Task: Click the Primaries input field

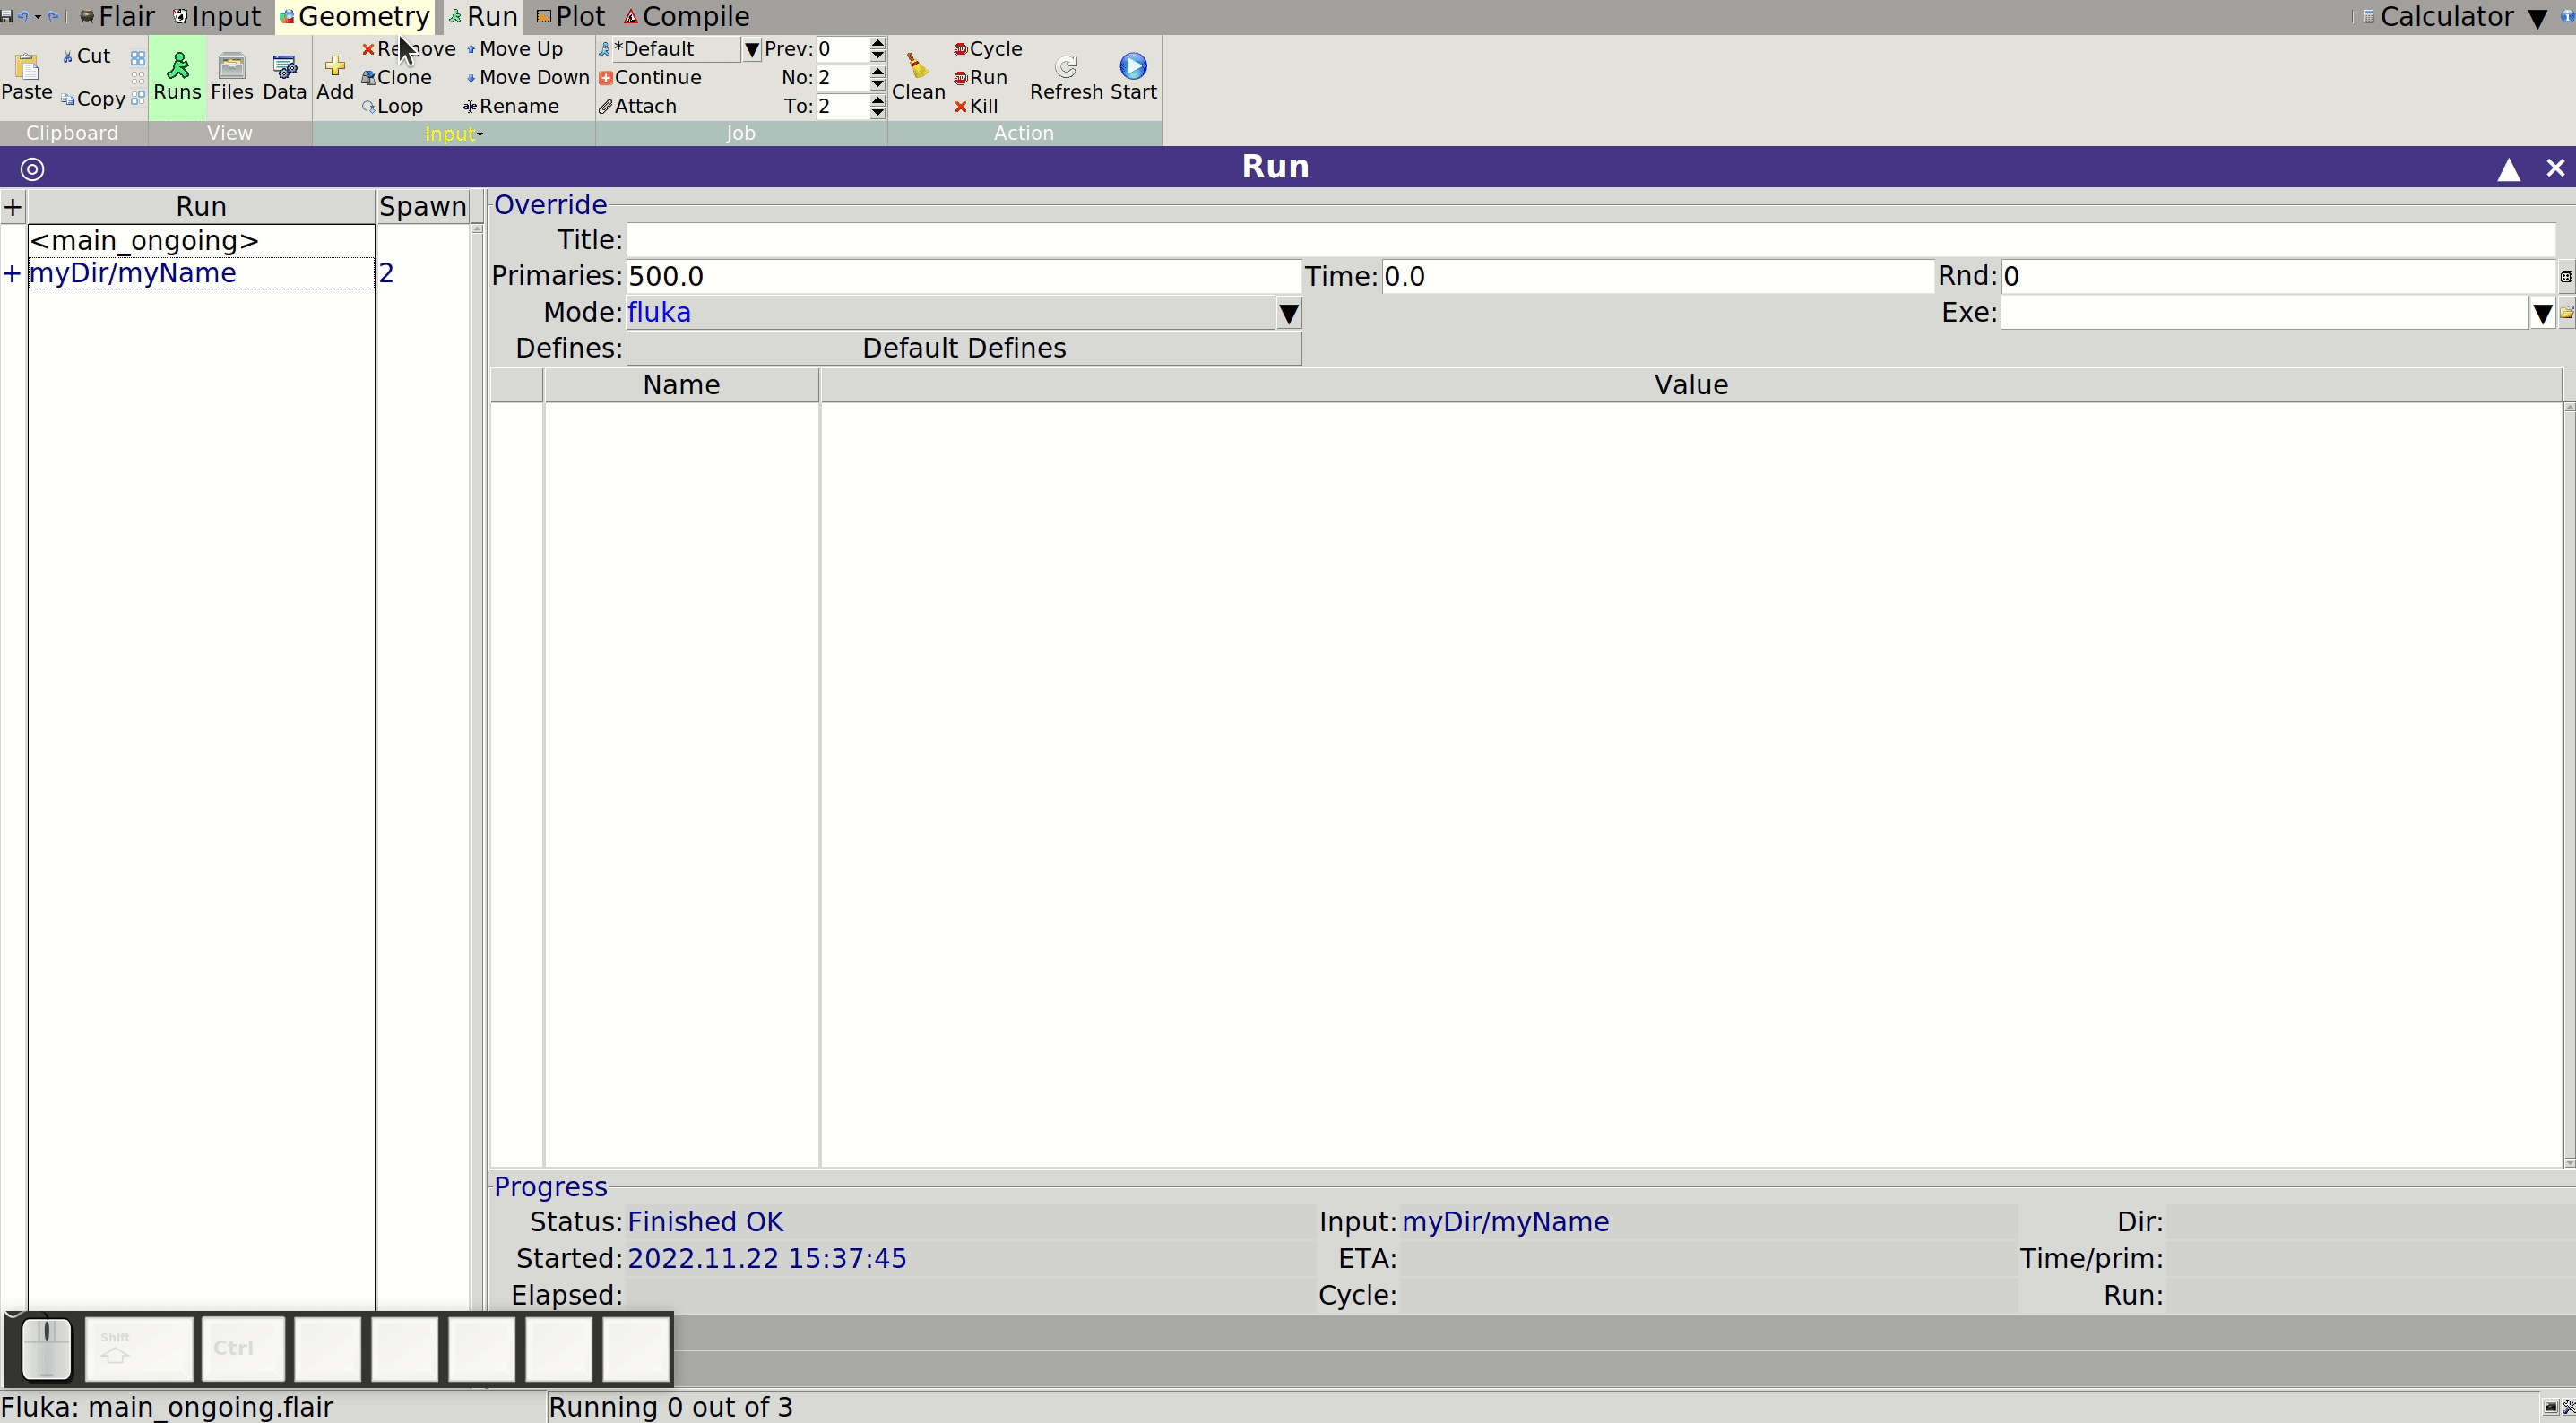Action: point(964,276)
